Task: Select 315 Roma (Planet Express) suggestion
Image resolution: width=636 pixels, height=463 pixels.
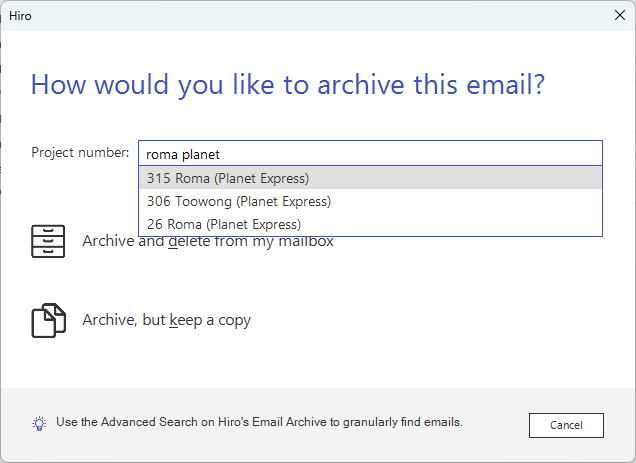Action: (228, 179)
